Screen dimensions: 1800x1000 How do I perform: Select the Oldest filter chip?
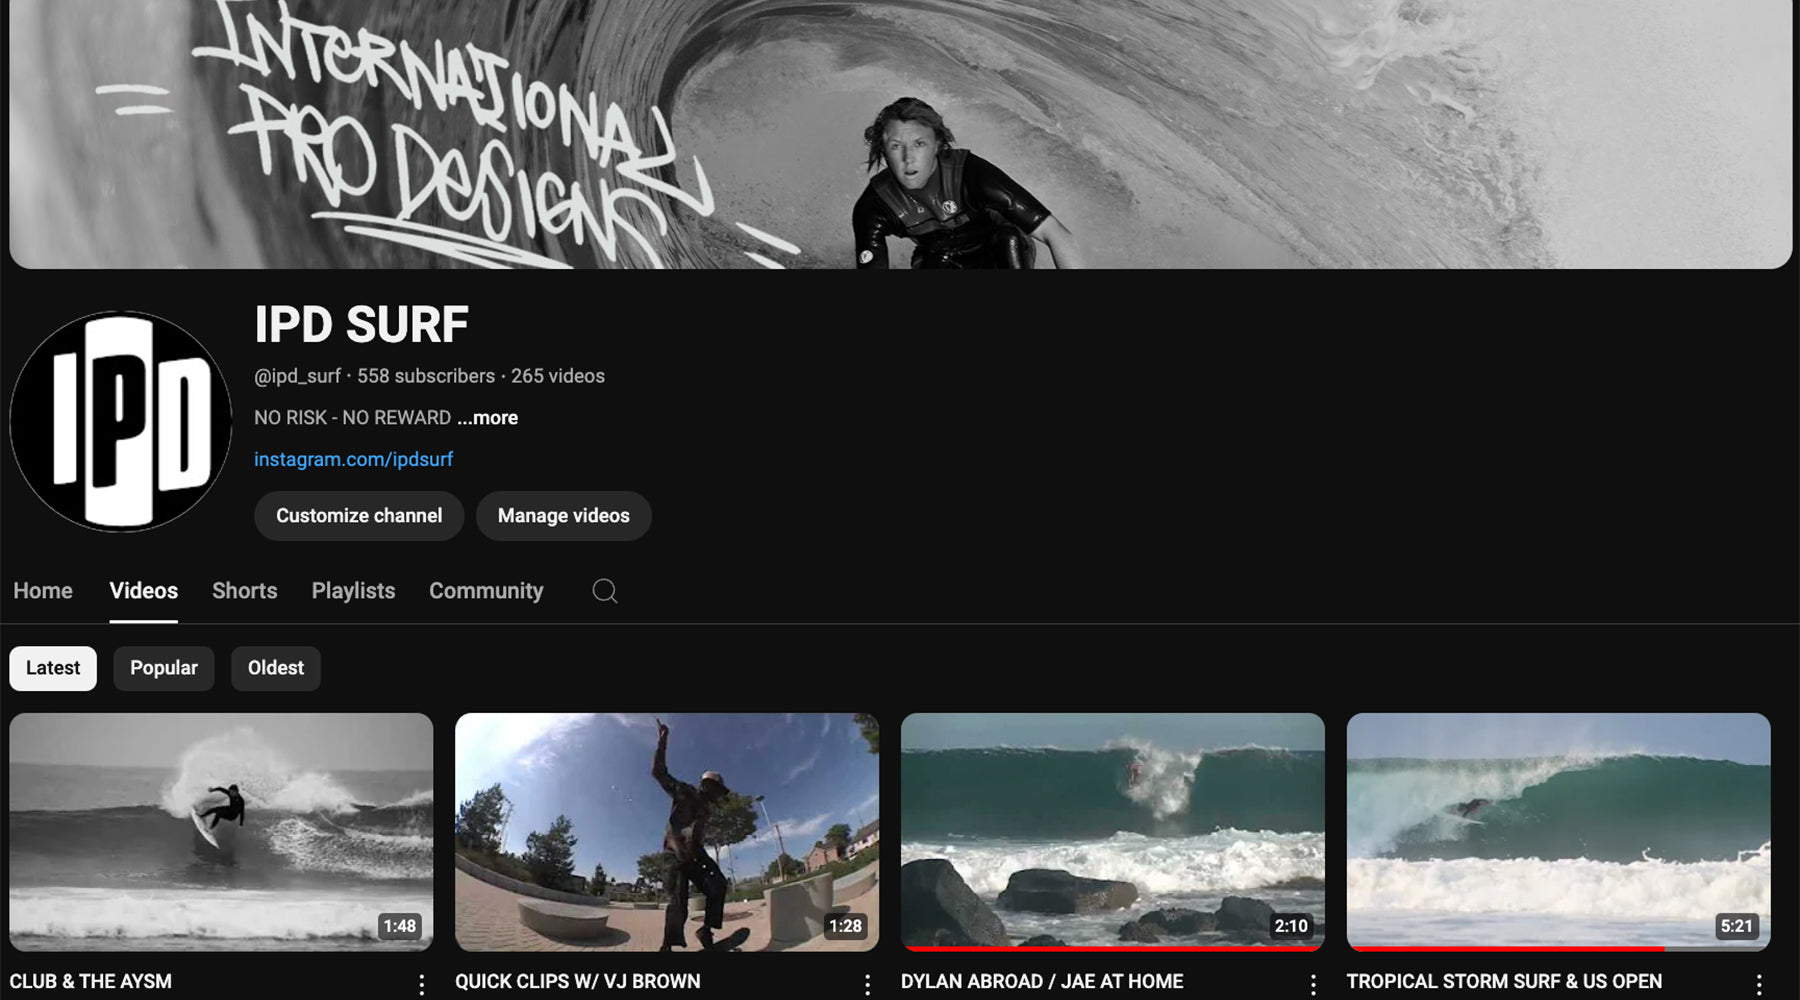tap(275, 668)
